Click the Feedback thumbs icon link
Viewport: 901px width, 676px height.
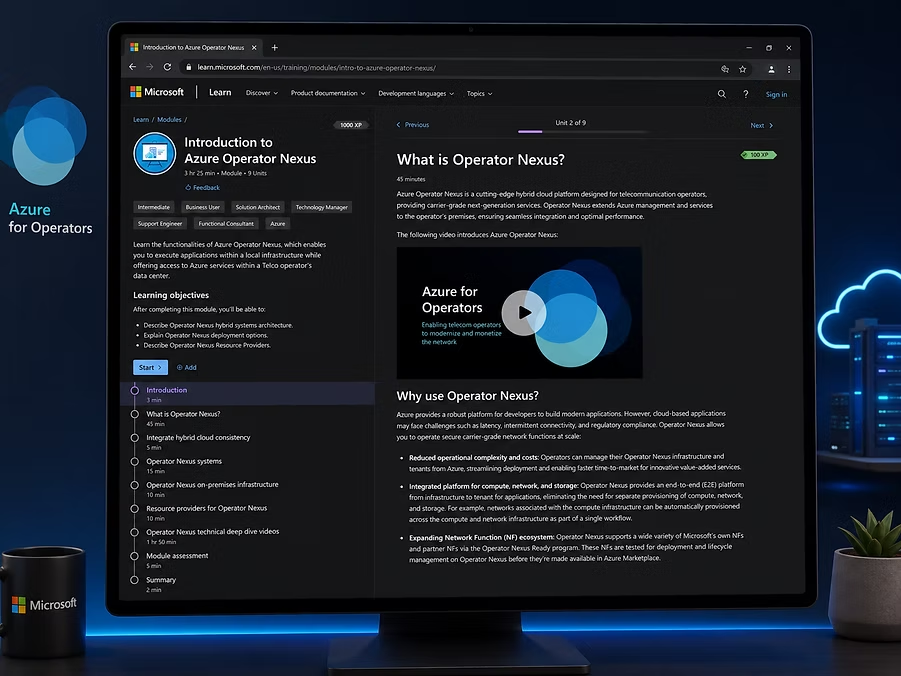(202, 187)
